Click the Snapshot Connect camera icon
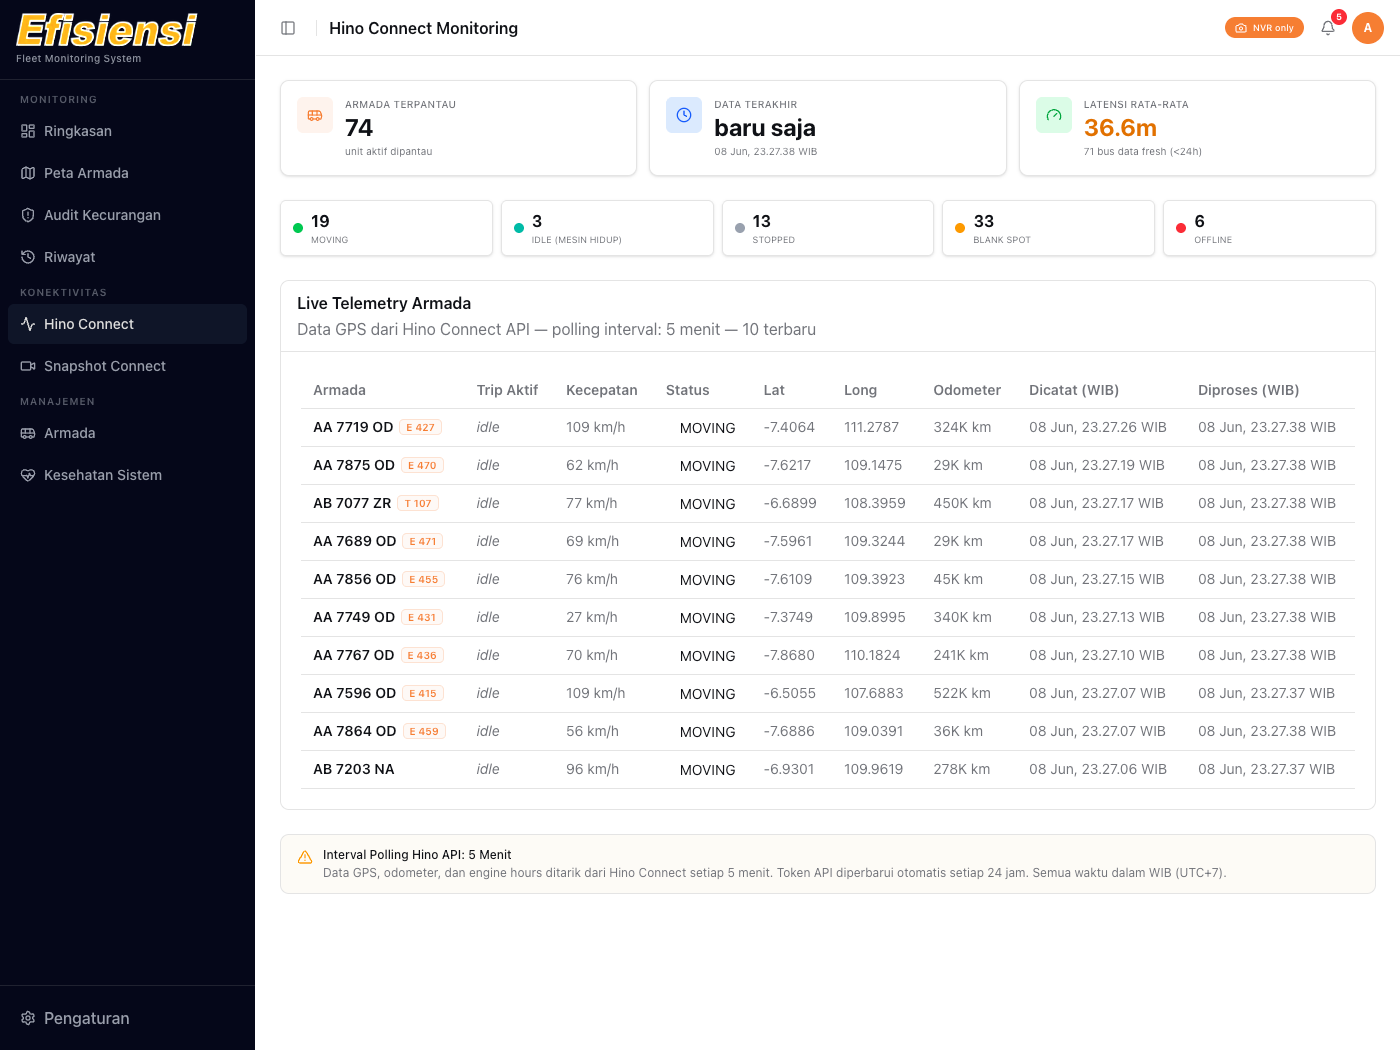The width and height of the screenshot is (1400, 1050). [x=28, y=366]
